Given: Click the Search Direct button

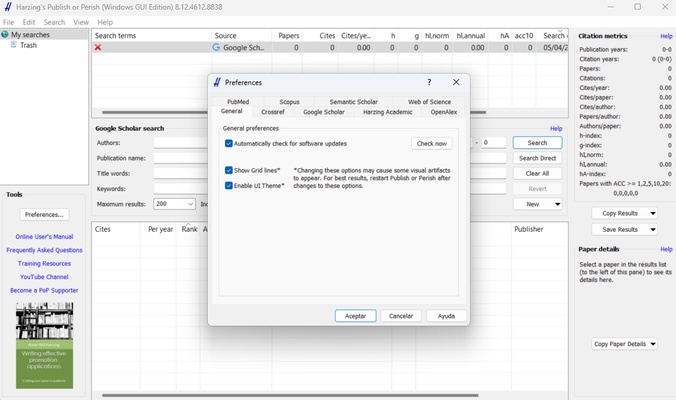Looking at the screenshot, I should point(537,158).
